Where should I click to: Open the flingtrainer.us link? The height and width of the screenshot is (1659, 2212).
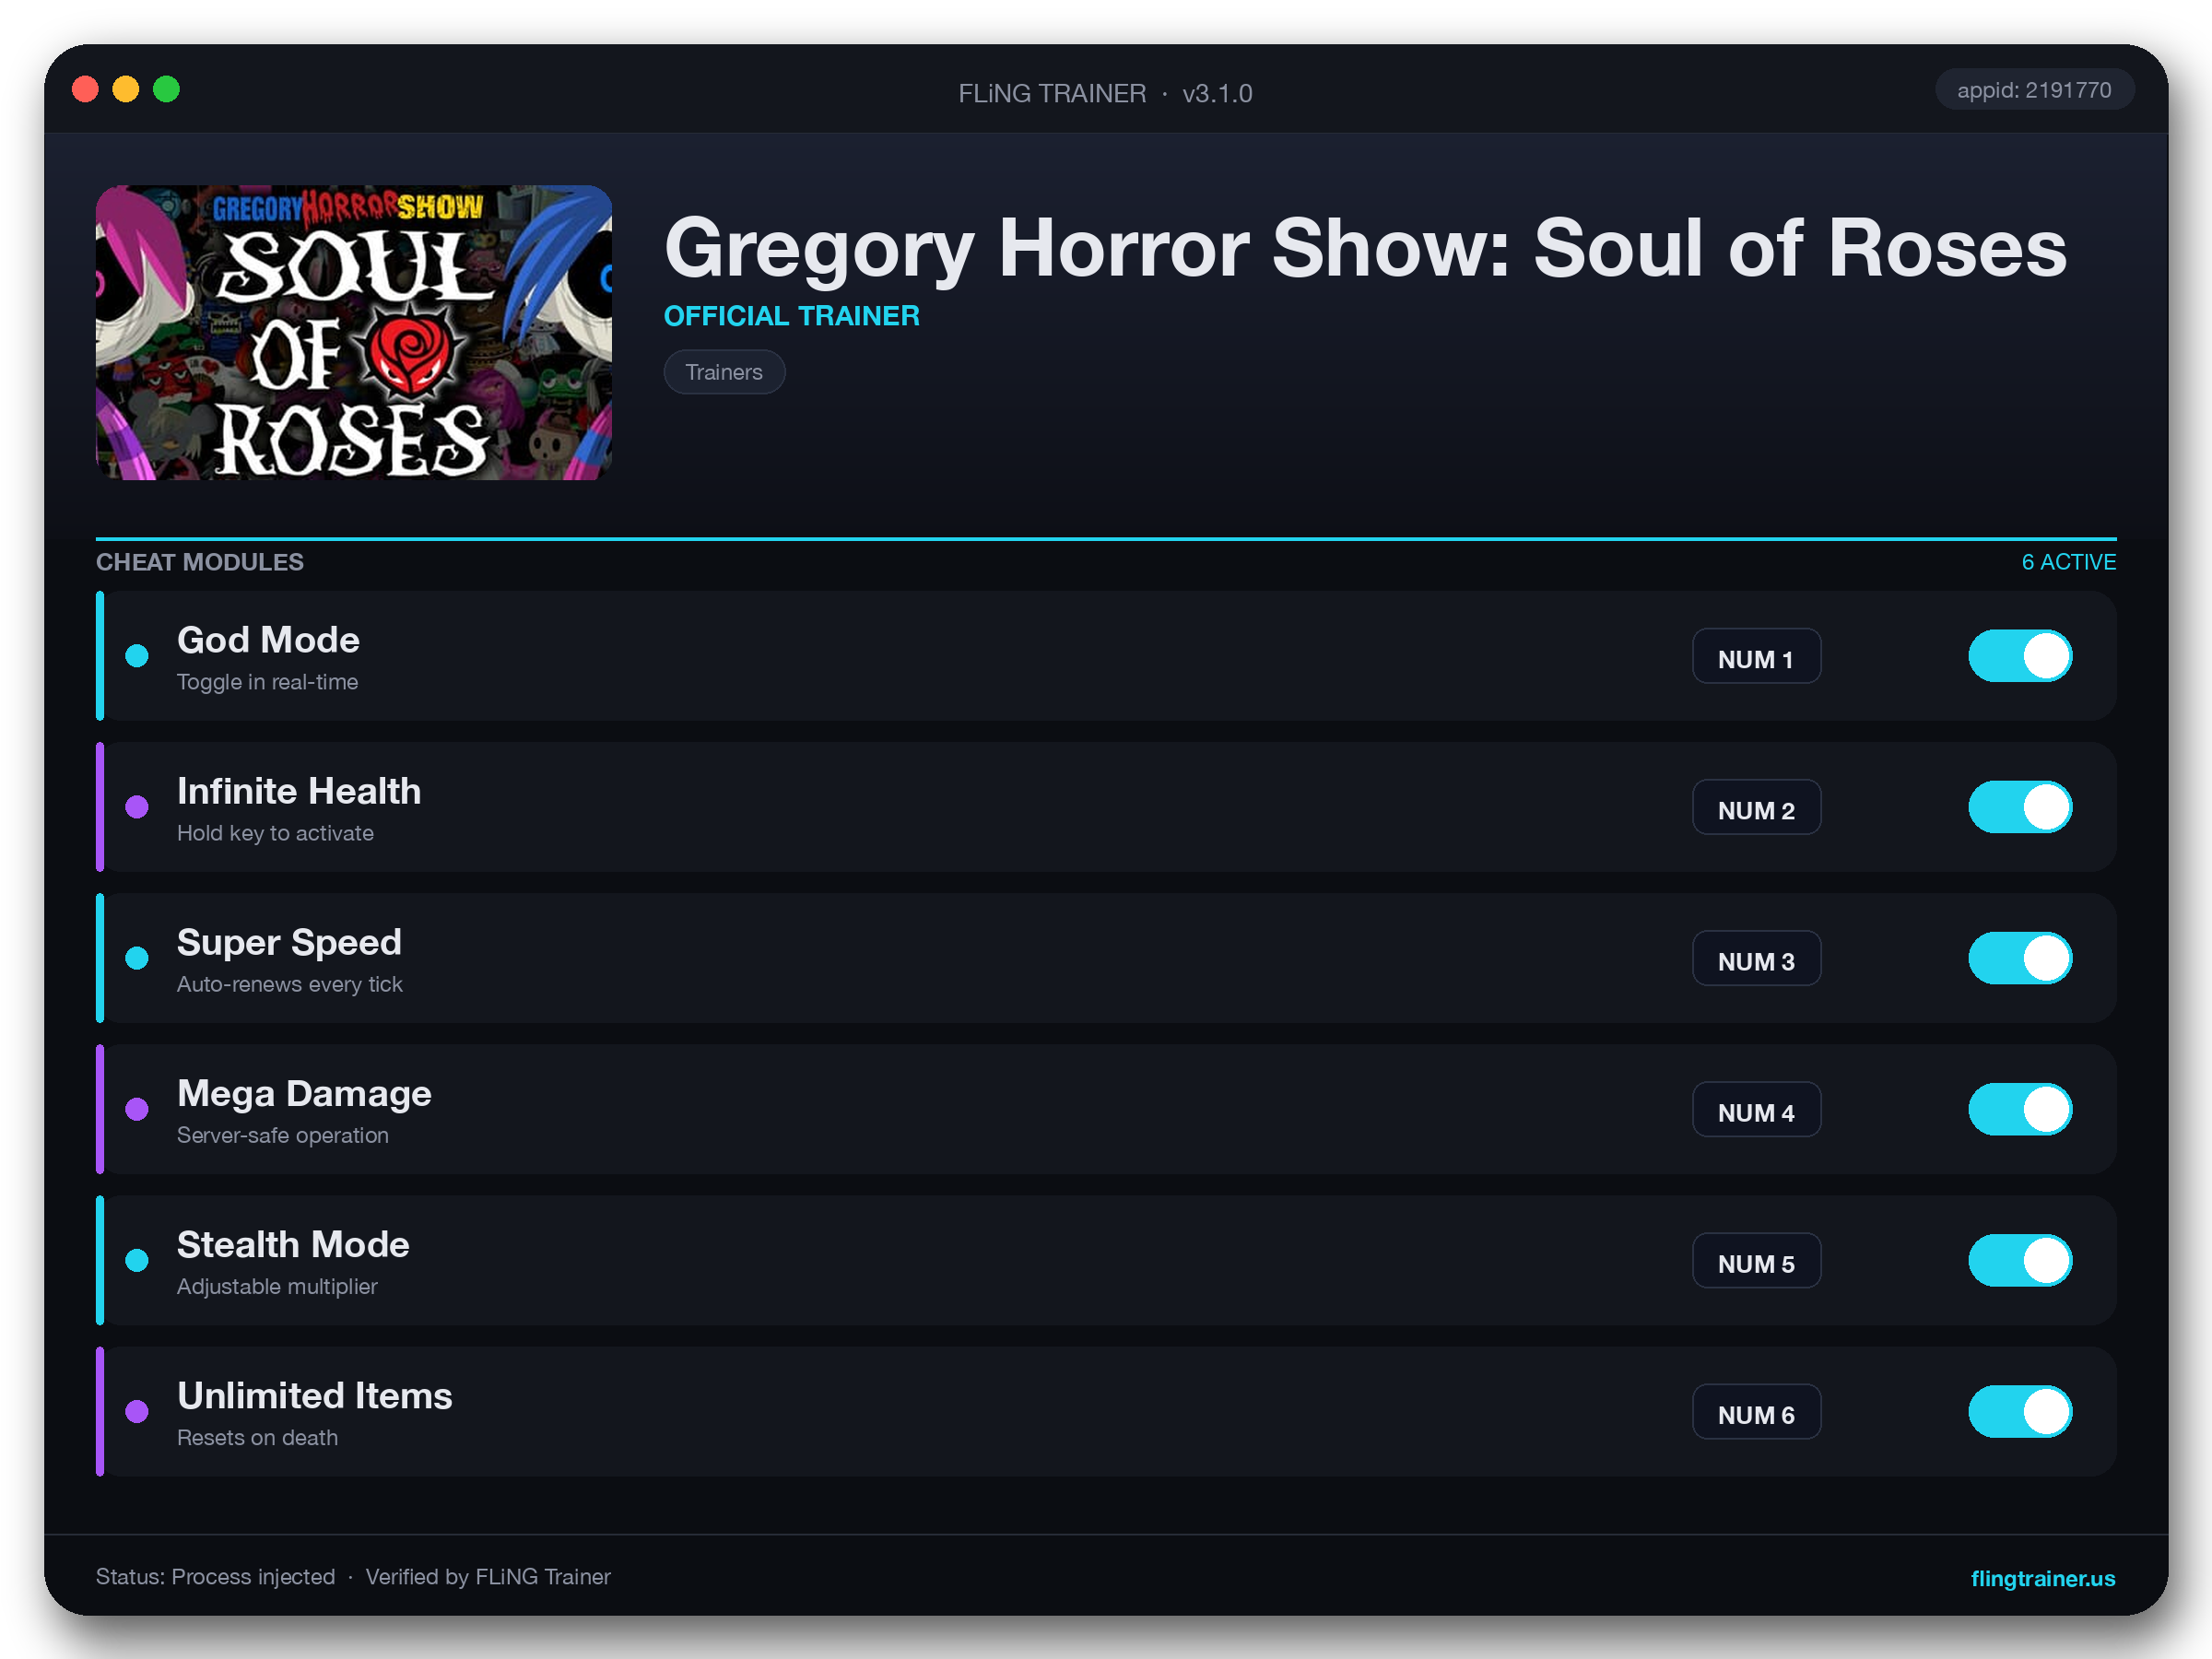[2042, 1578]
